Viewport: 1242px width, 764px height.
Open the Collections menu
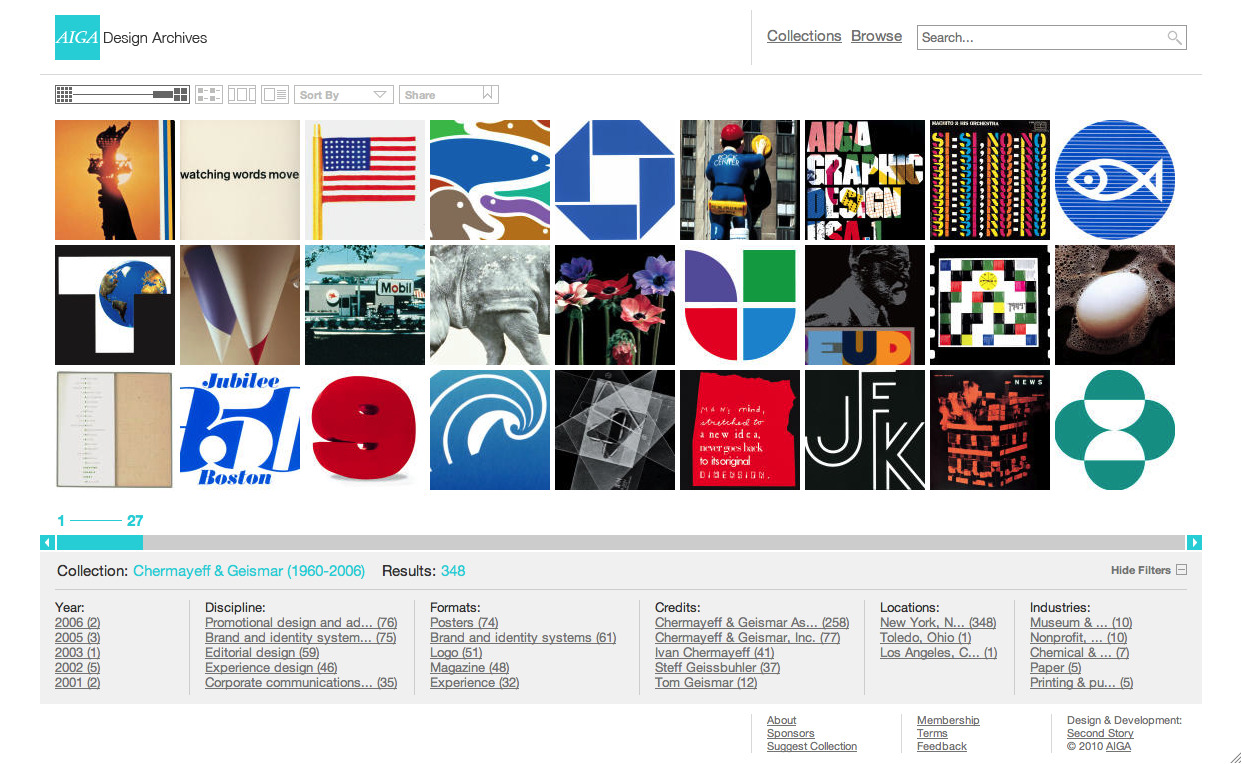point(804,36)
